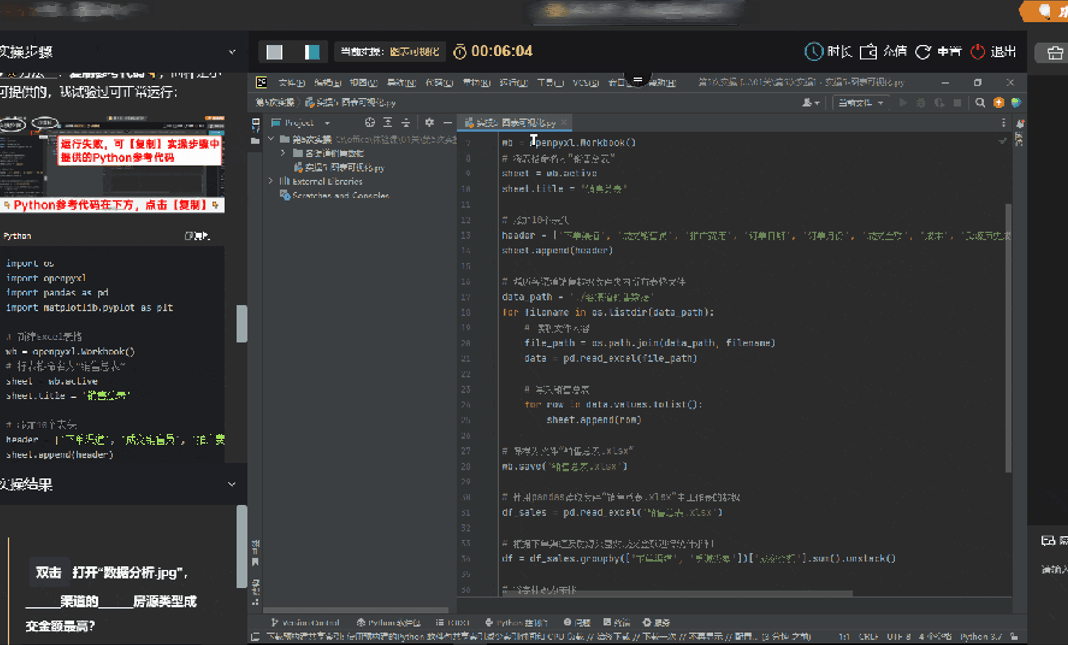
Task: Open the VCS menu
Action: pos(586,82)
